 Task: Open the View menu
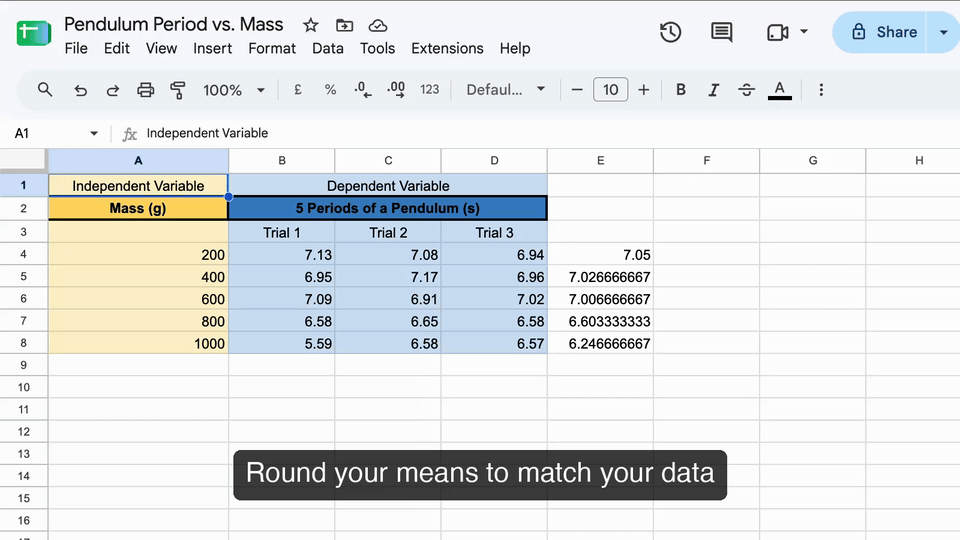coord(161,48)
